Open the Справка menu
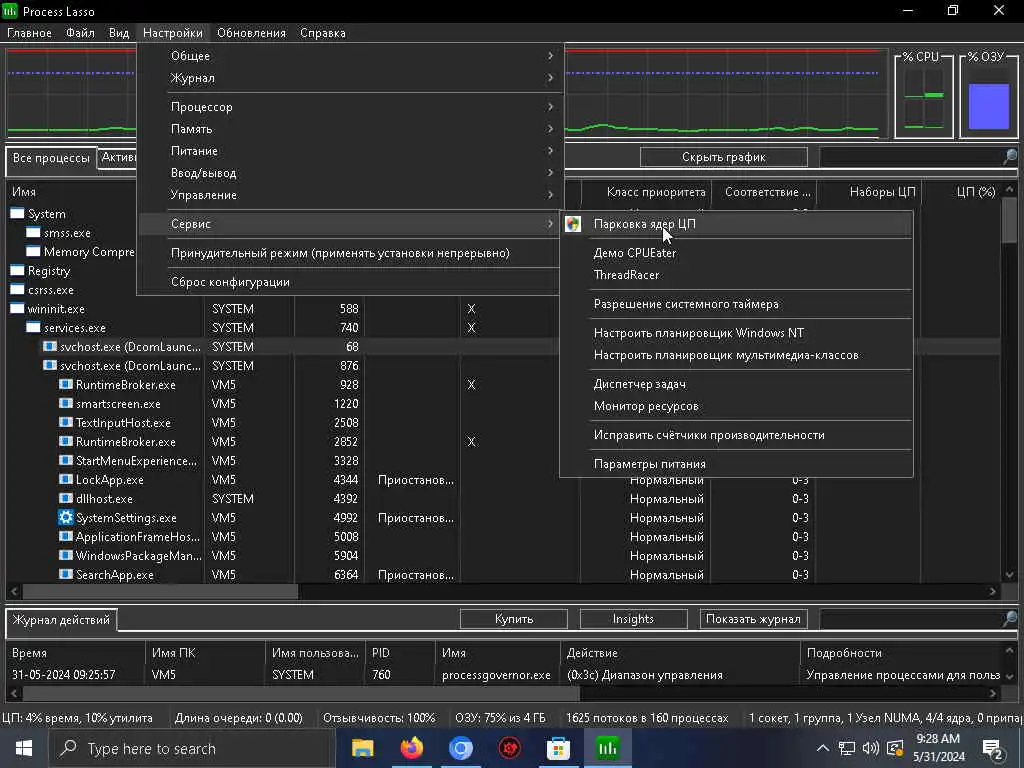 [x=323, y=33]
